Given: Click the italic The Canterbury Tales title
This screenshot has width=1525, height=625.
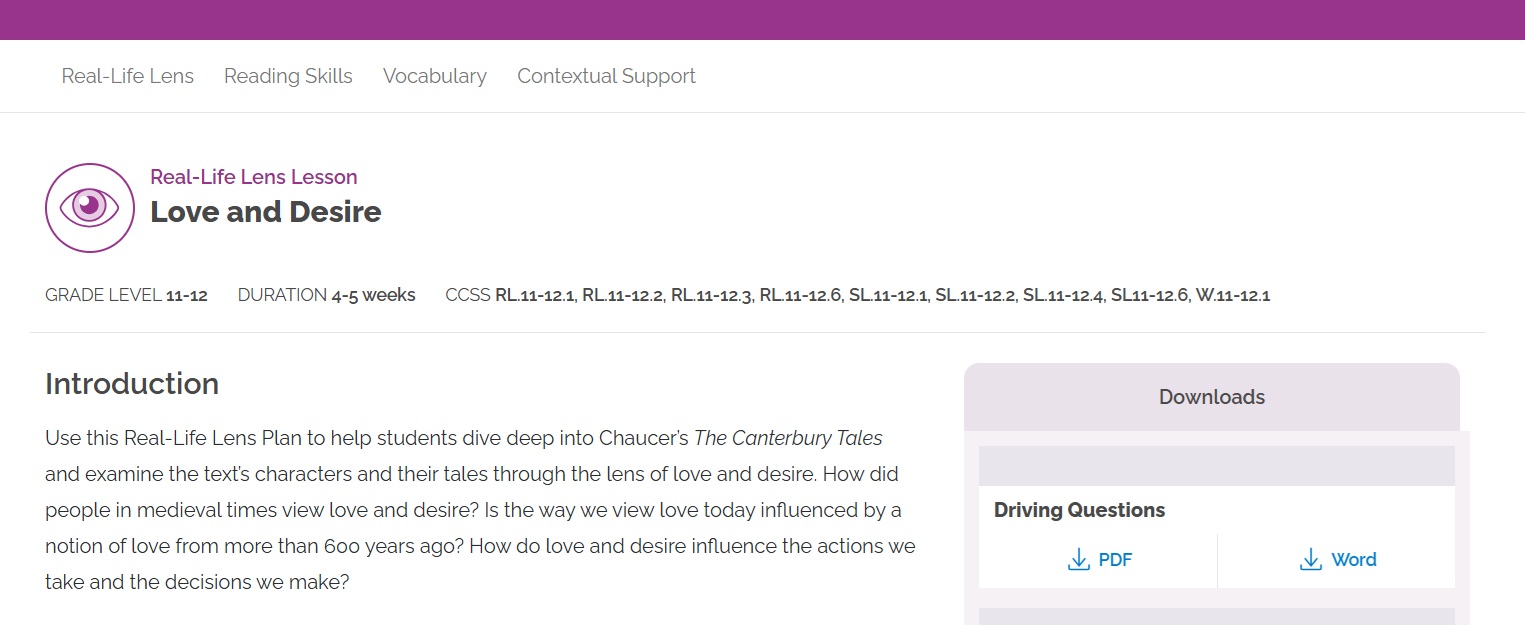Looking at the screenshot, I should 788,438.
